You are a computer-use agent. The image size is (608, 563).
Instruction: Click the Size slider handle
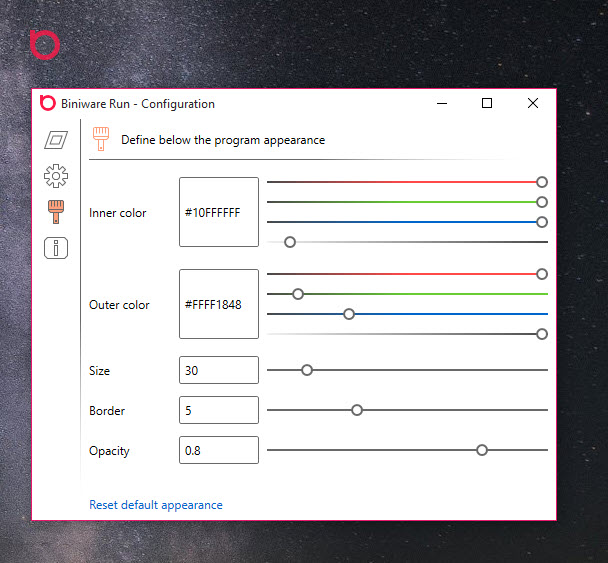point(307,370)
